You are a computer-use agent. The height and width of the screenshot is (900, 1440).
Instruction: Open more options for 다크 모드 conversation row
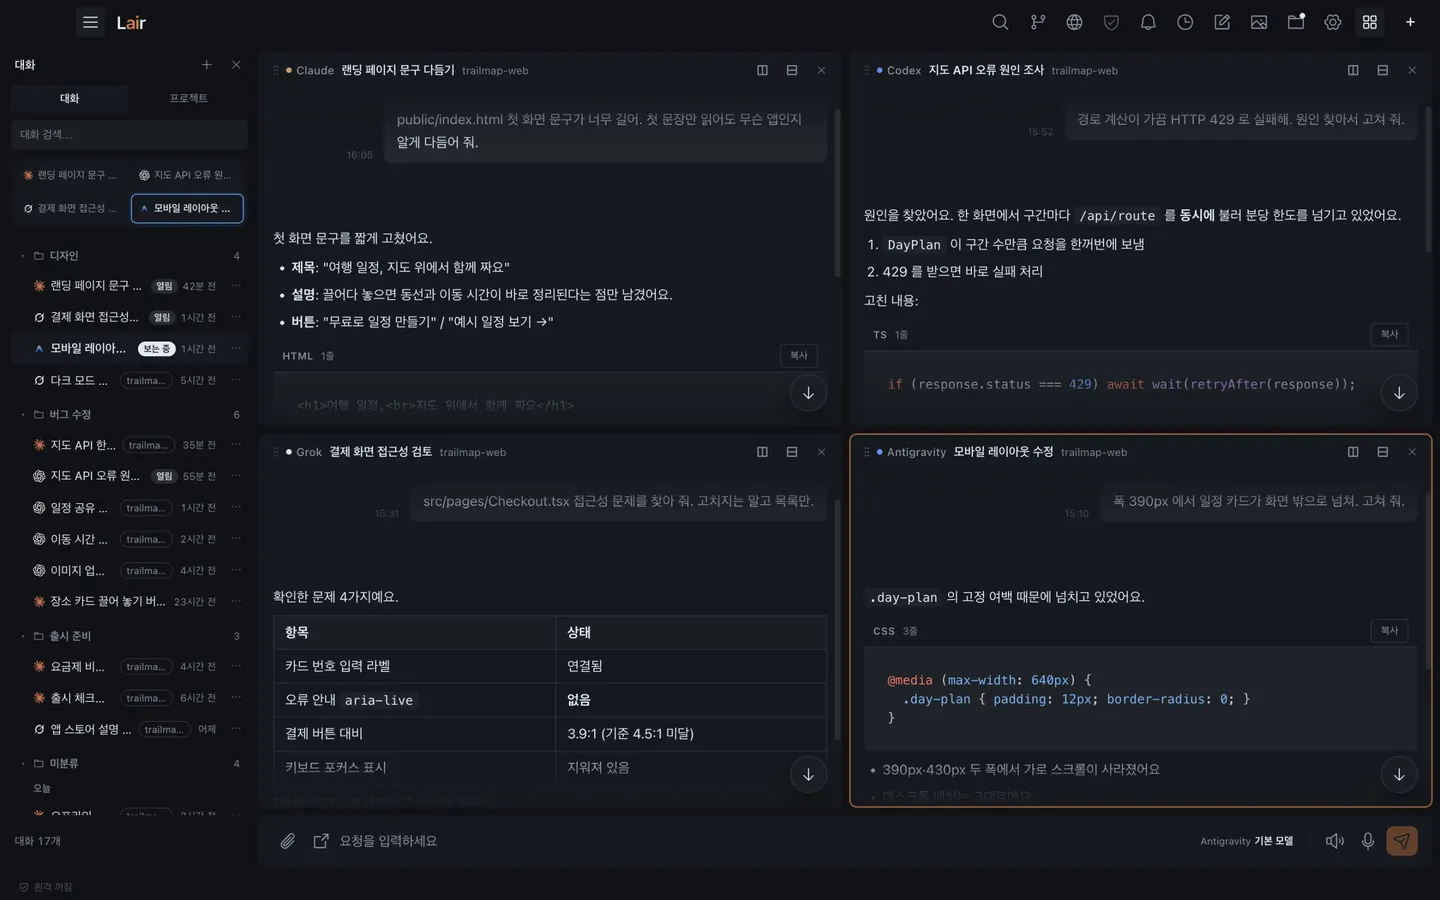tap(236, 380)
